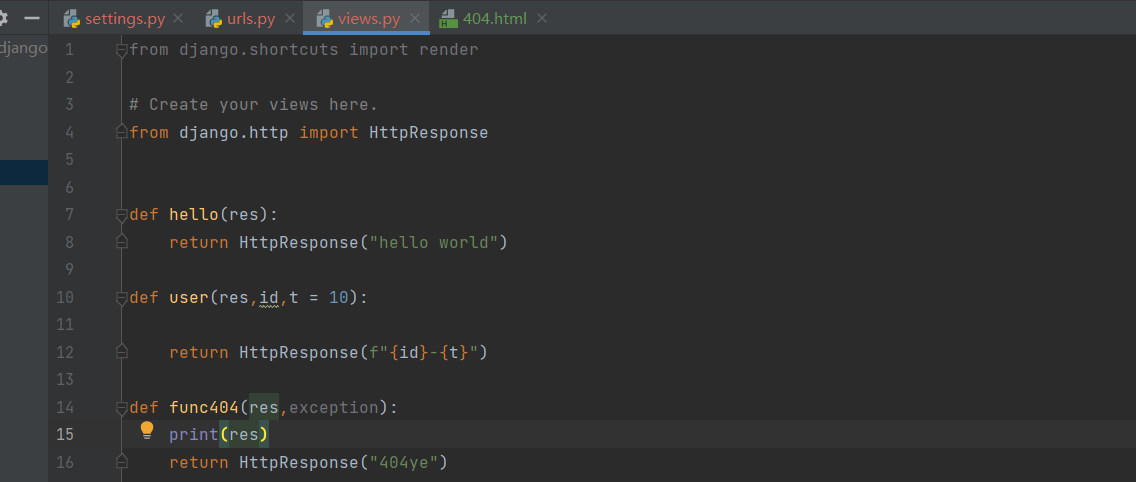This screenshot has width=1136, height=482.
Task: Hide the project panel with minus icon
Action: click(32, 18)
